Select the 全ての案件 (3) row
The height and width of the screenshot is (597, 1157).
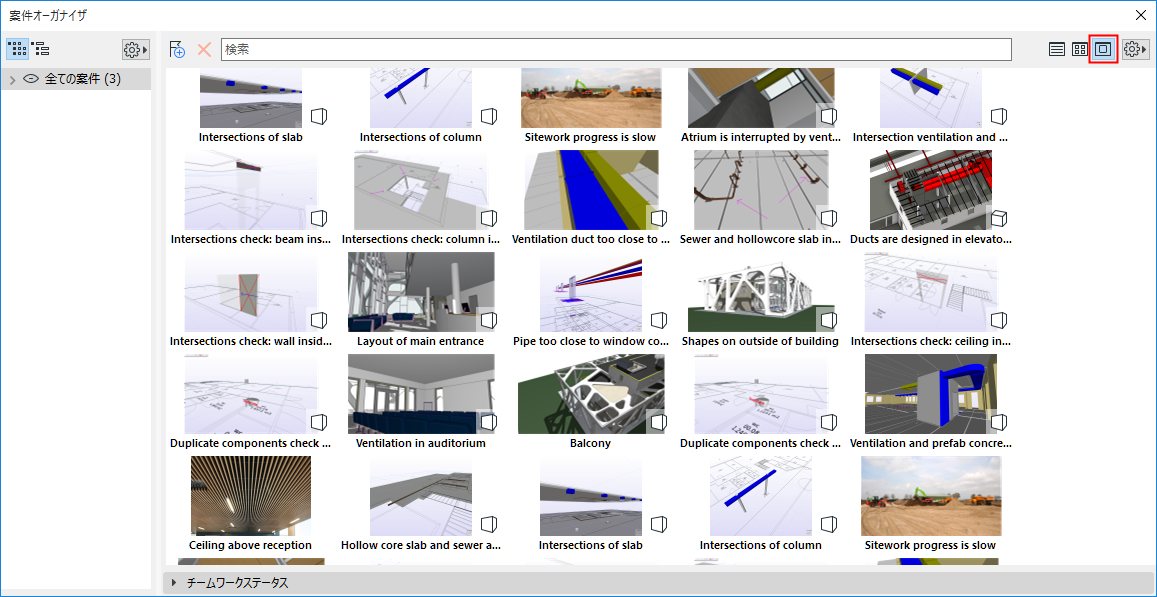[76, 79]
